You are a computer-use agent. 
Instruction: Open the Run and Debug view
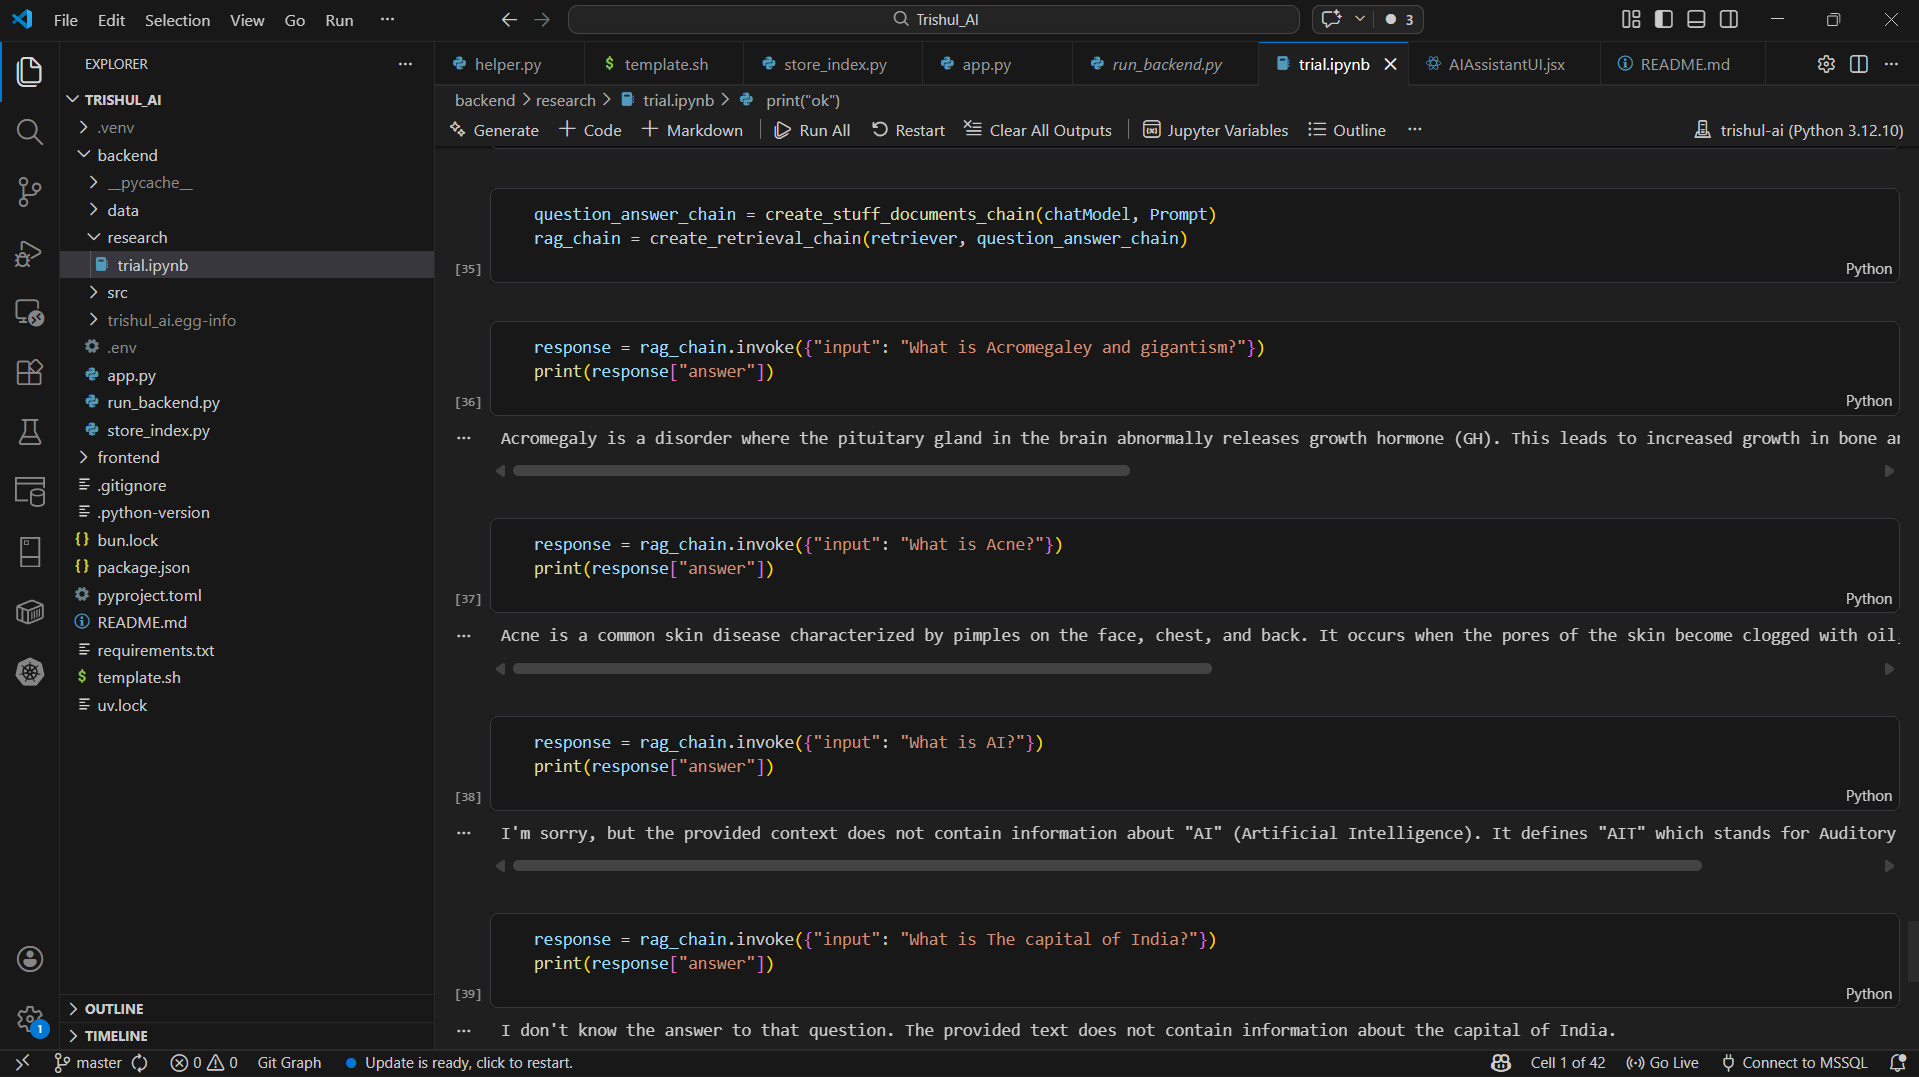coord(30,253)
